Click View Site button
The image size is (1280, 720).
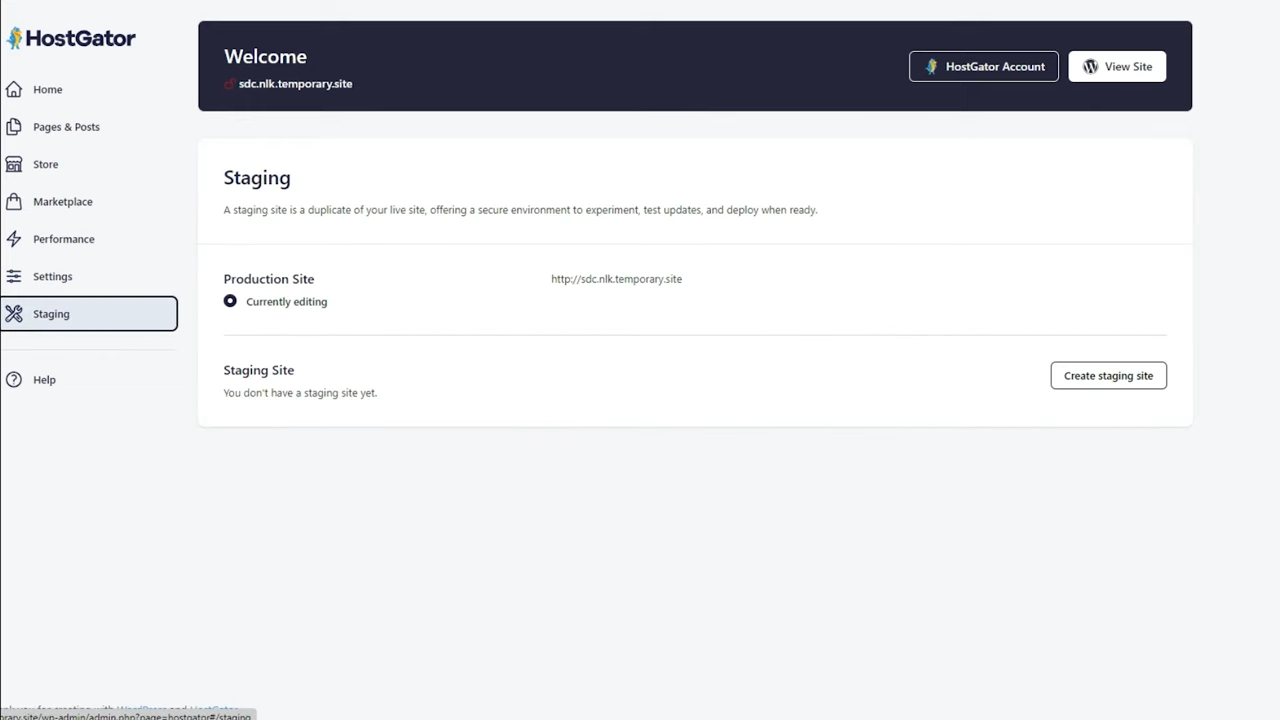1117,67
